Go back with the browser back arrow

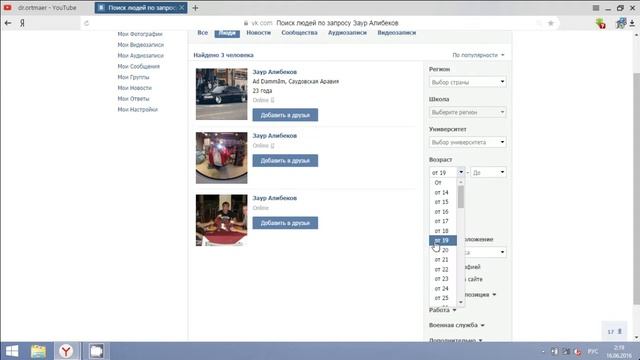pyautogui.click(x=8, y=23)
